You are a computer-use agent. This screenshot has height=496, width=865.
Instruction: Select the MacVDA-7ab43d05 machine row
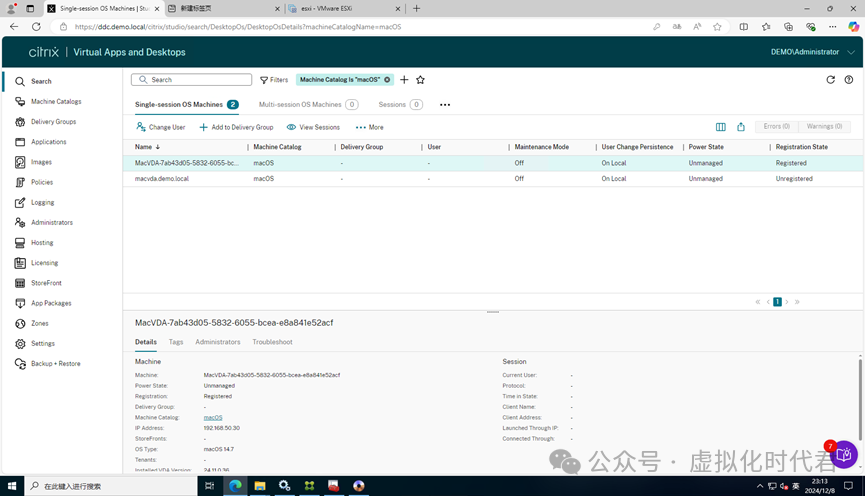click(x=493, y=163)
